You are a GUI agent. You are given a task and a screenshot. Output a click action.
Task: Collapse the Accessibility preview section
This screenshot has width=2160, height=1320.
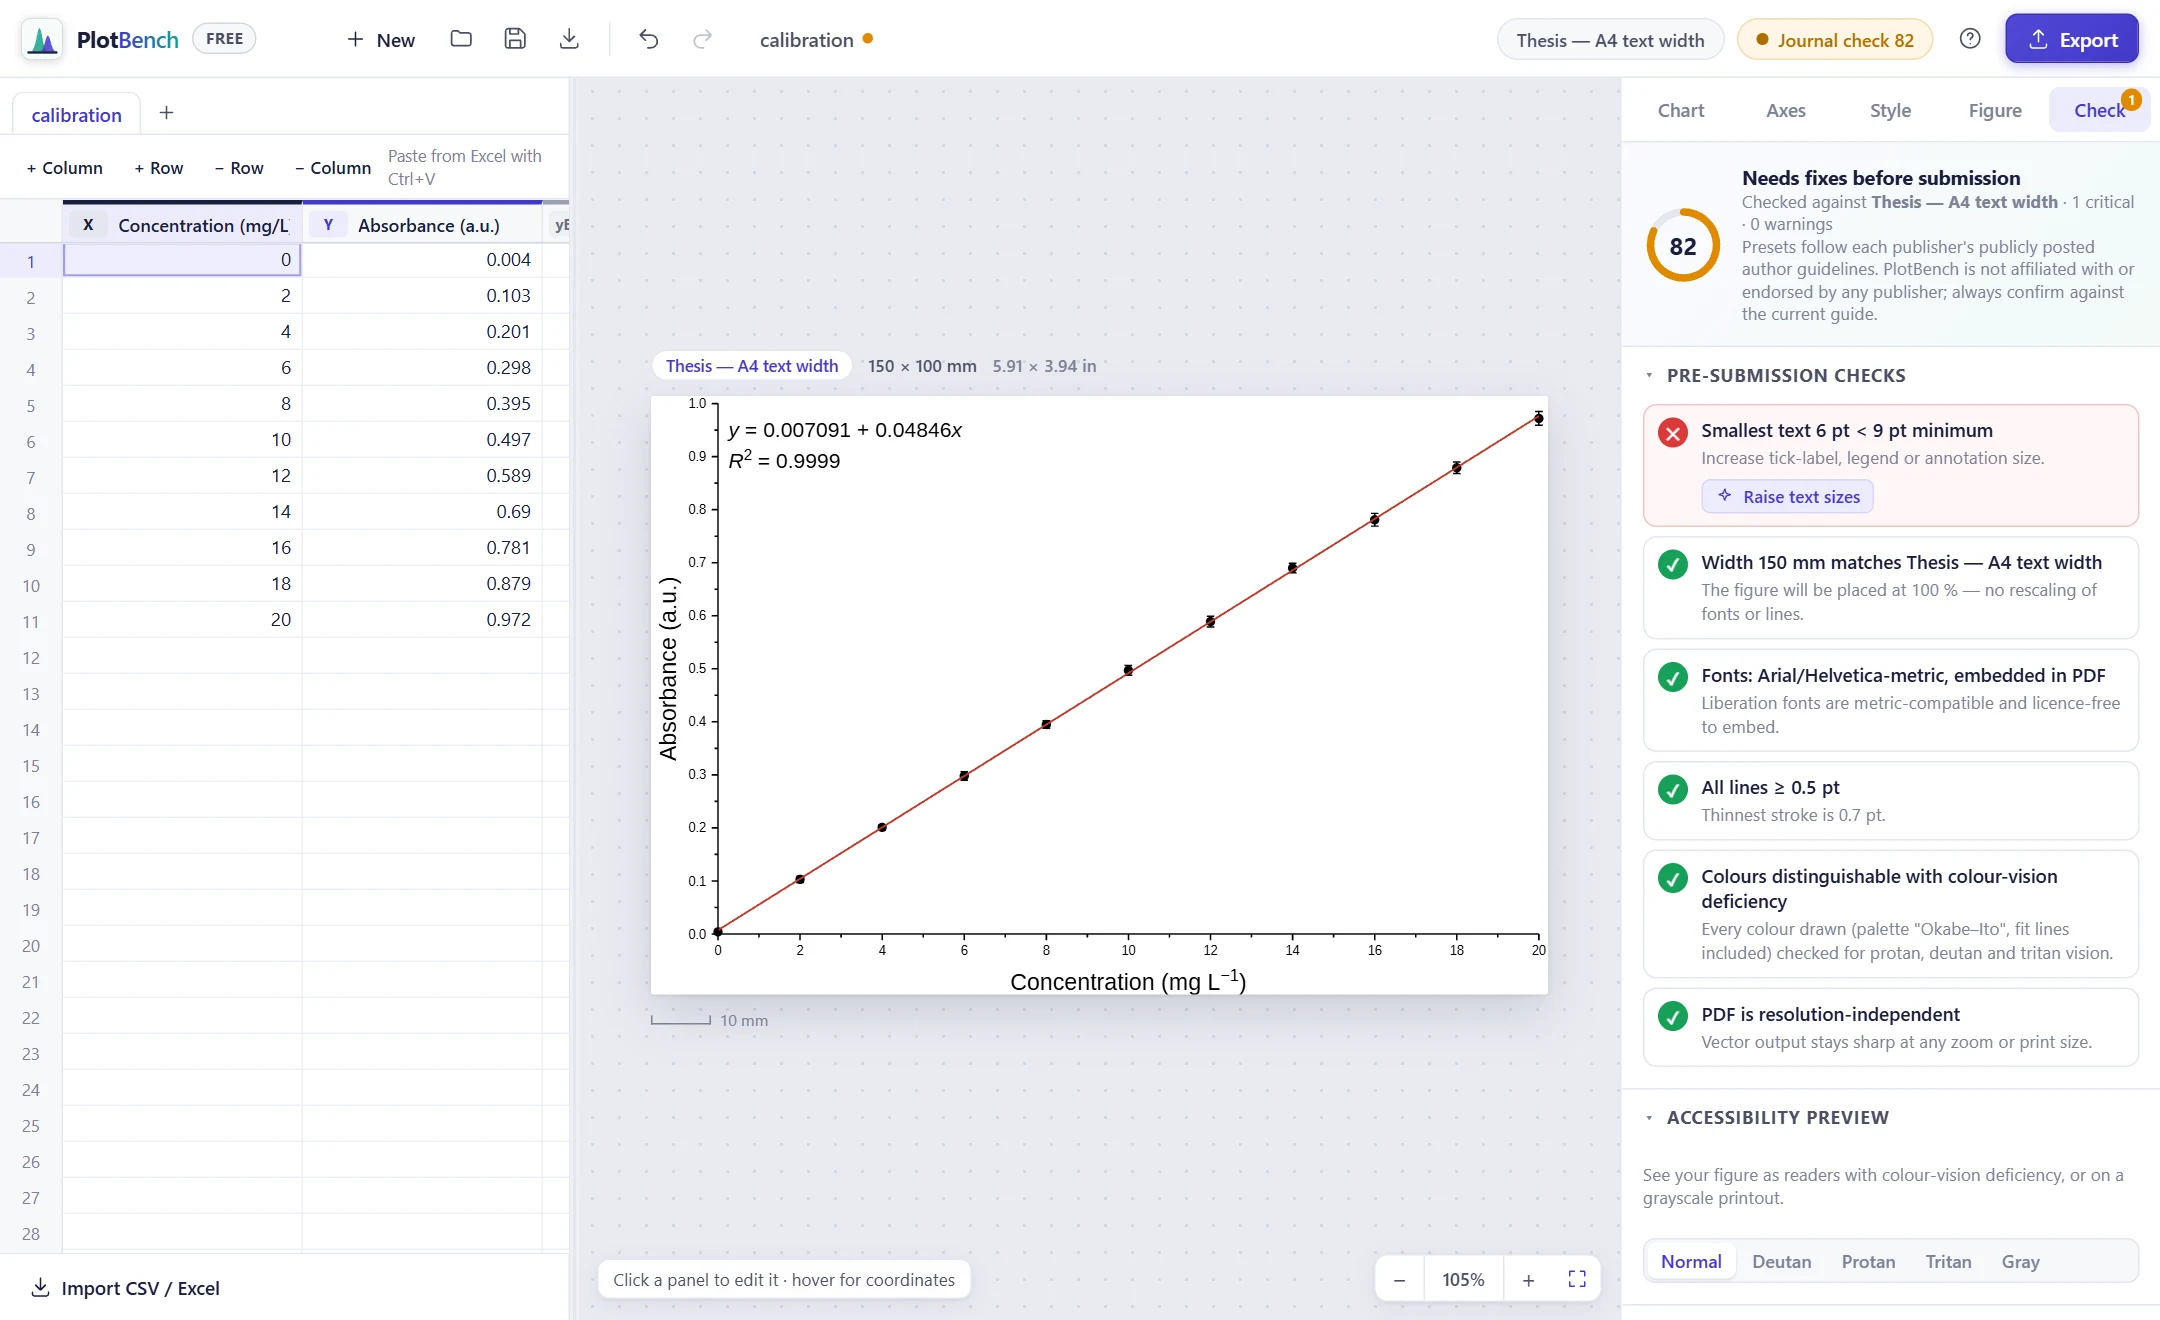click(x=1777, y=1118)
